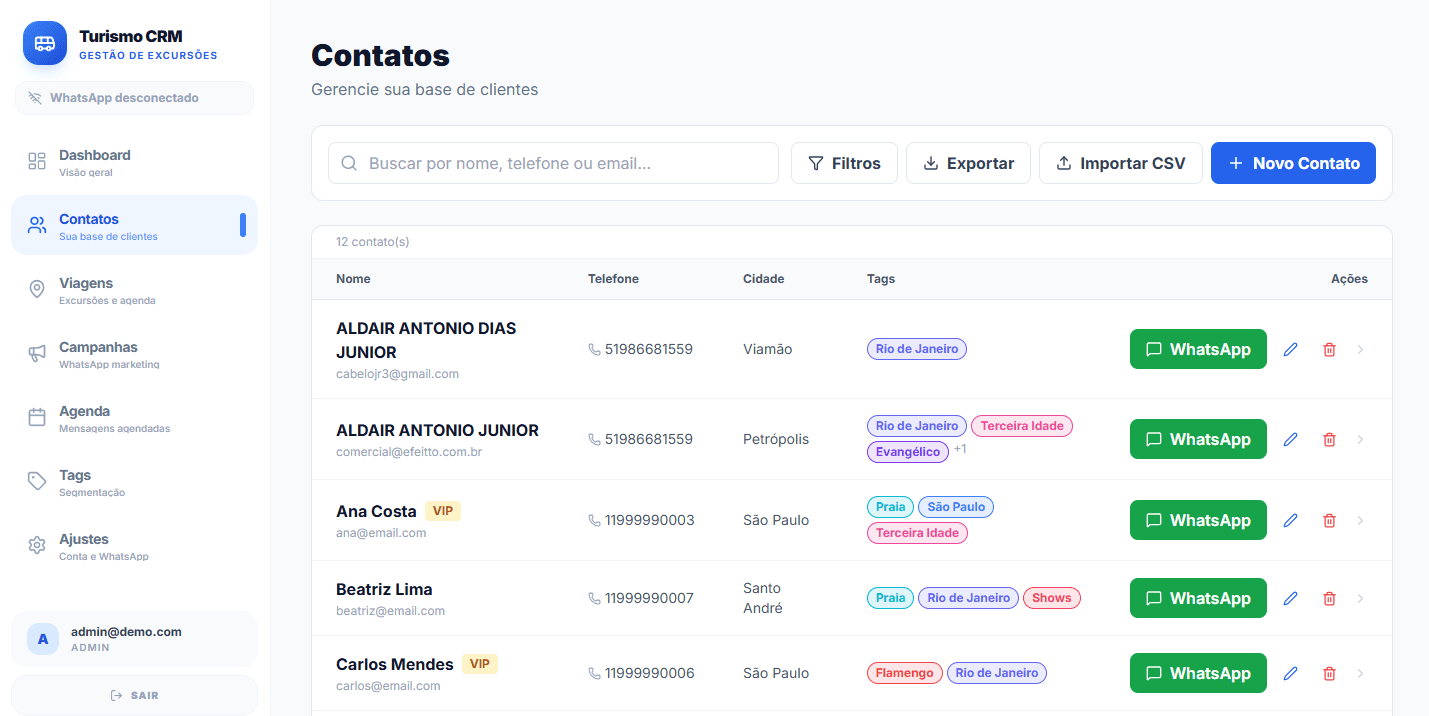Click the Turismo CRM bus logo icon

(44, 43)
